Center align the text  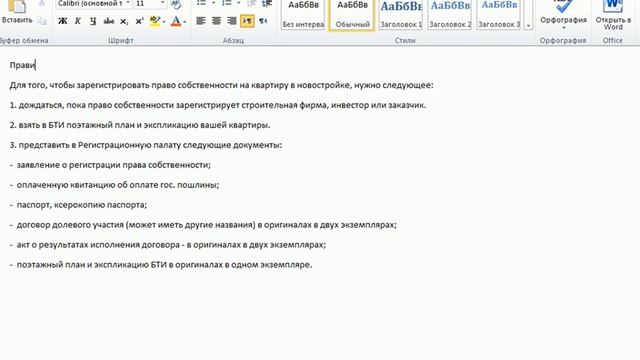pos(216,21)
